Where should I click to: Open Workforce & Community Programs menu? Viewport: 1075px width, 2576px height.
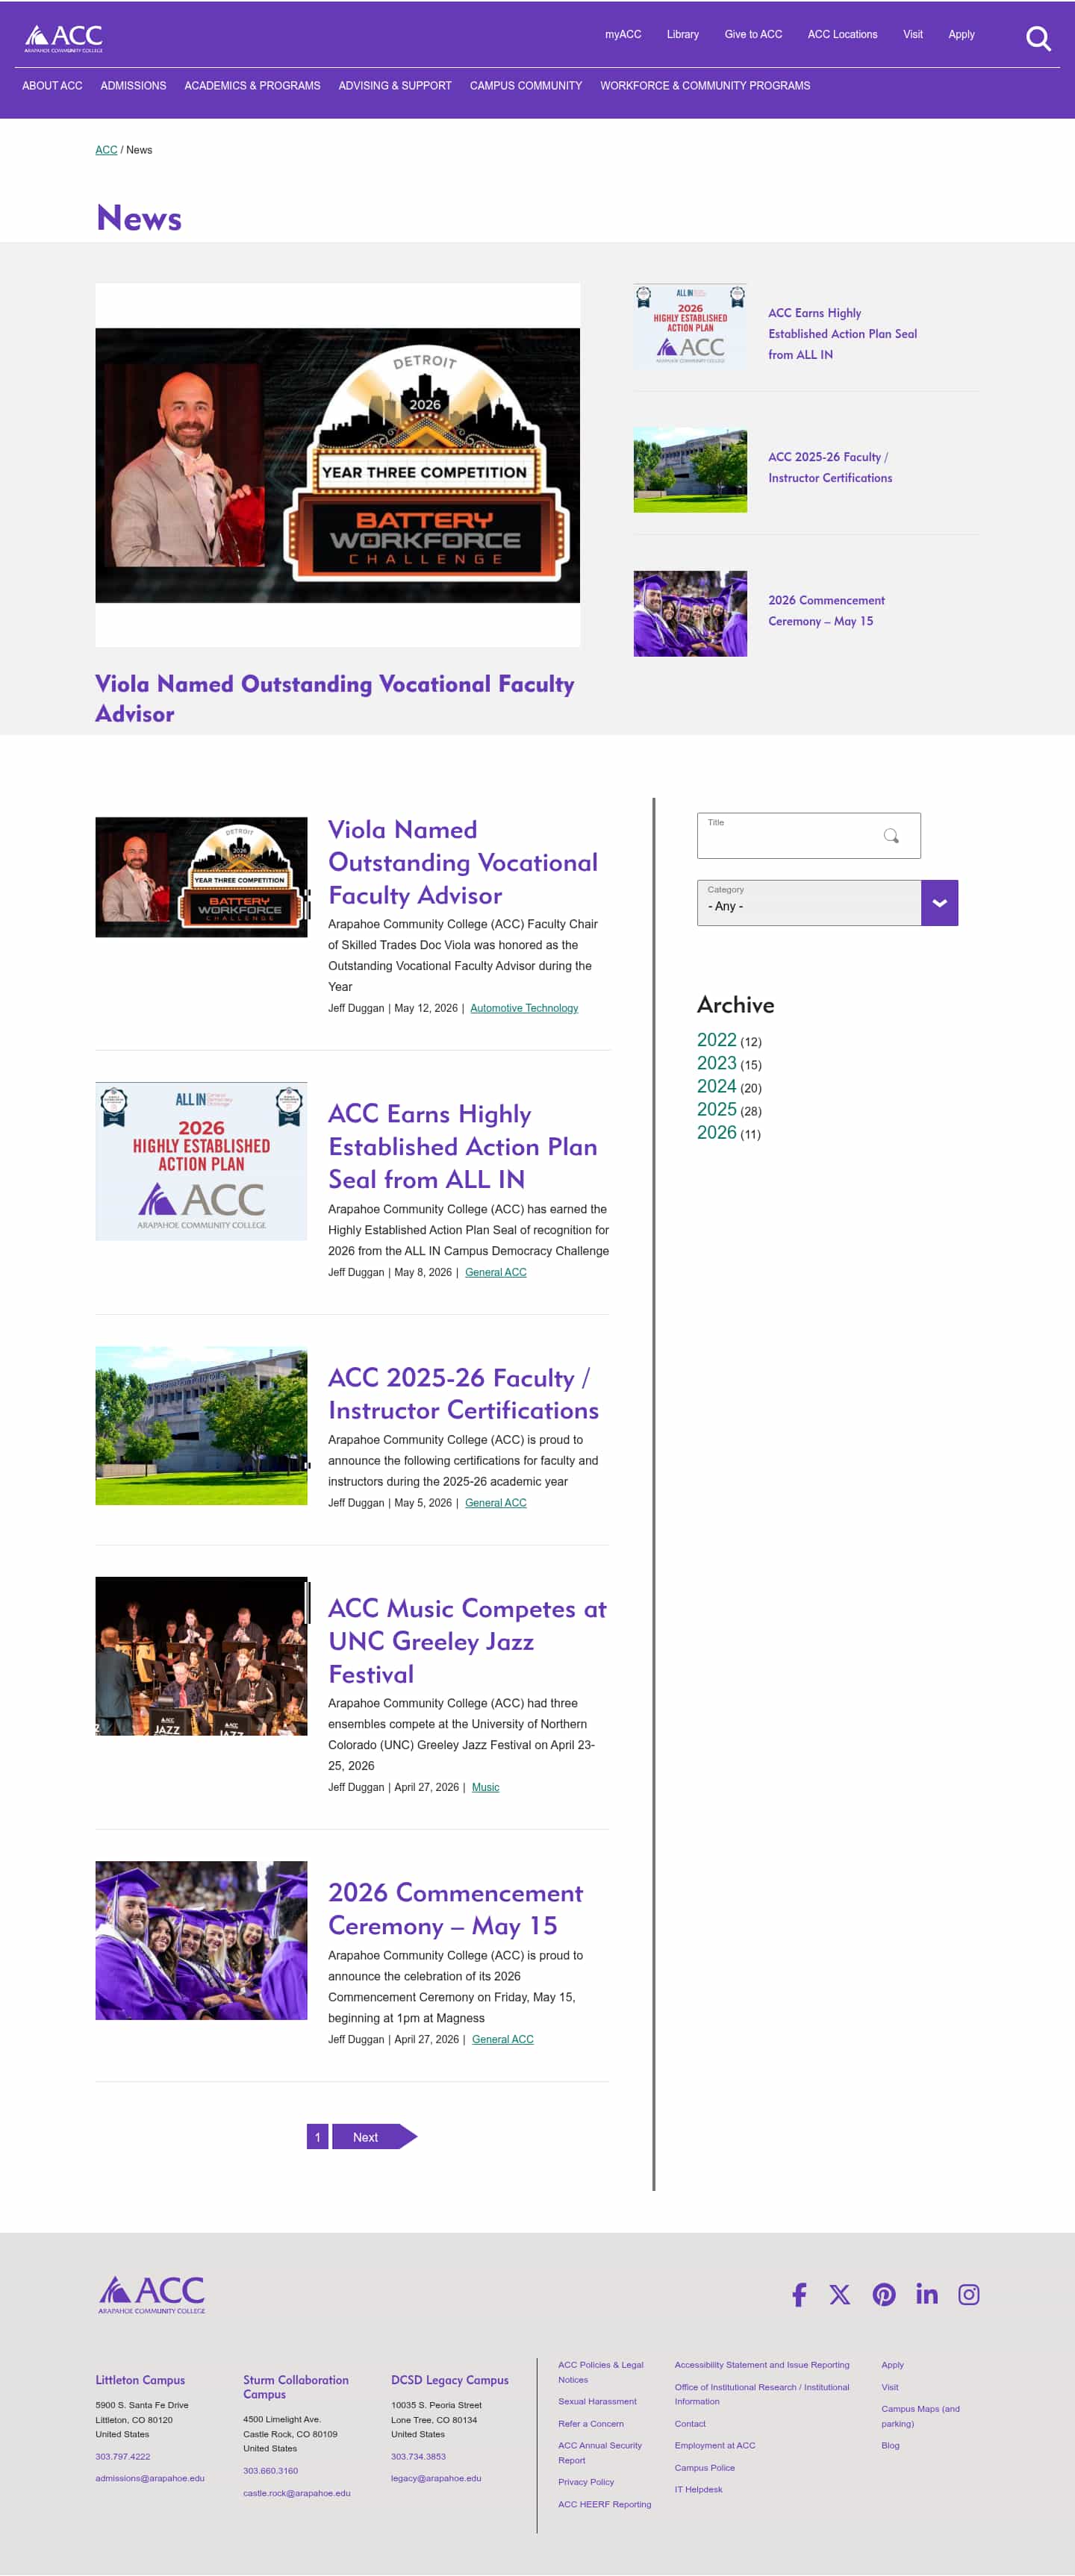point(705,86)
